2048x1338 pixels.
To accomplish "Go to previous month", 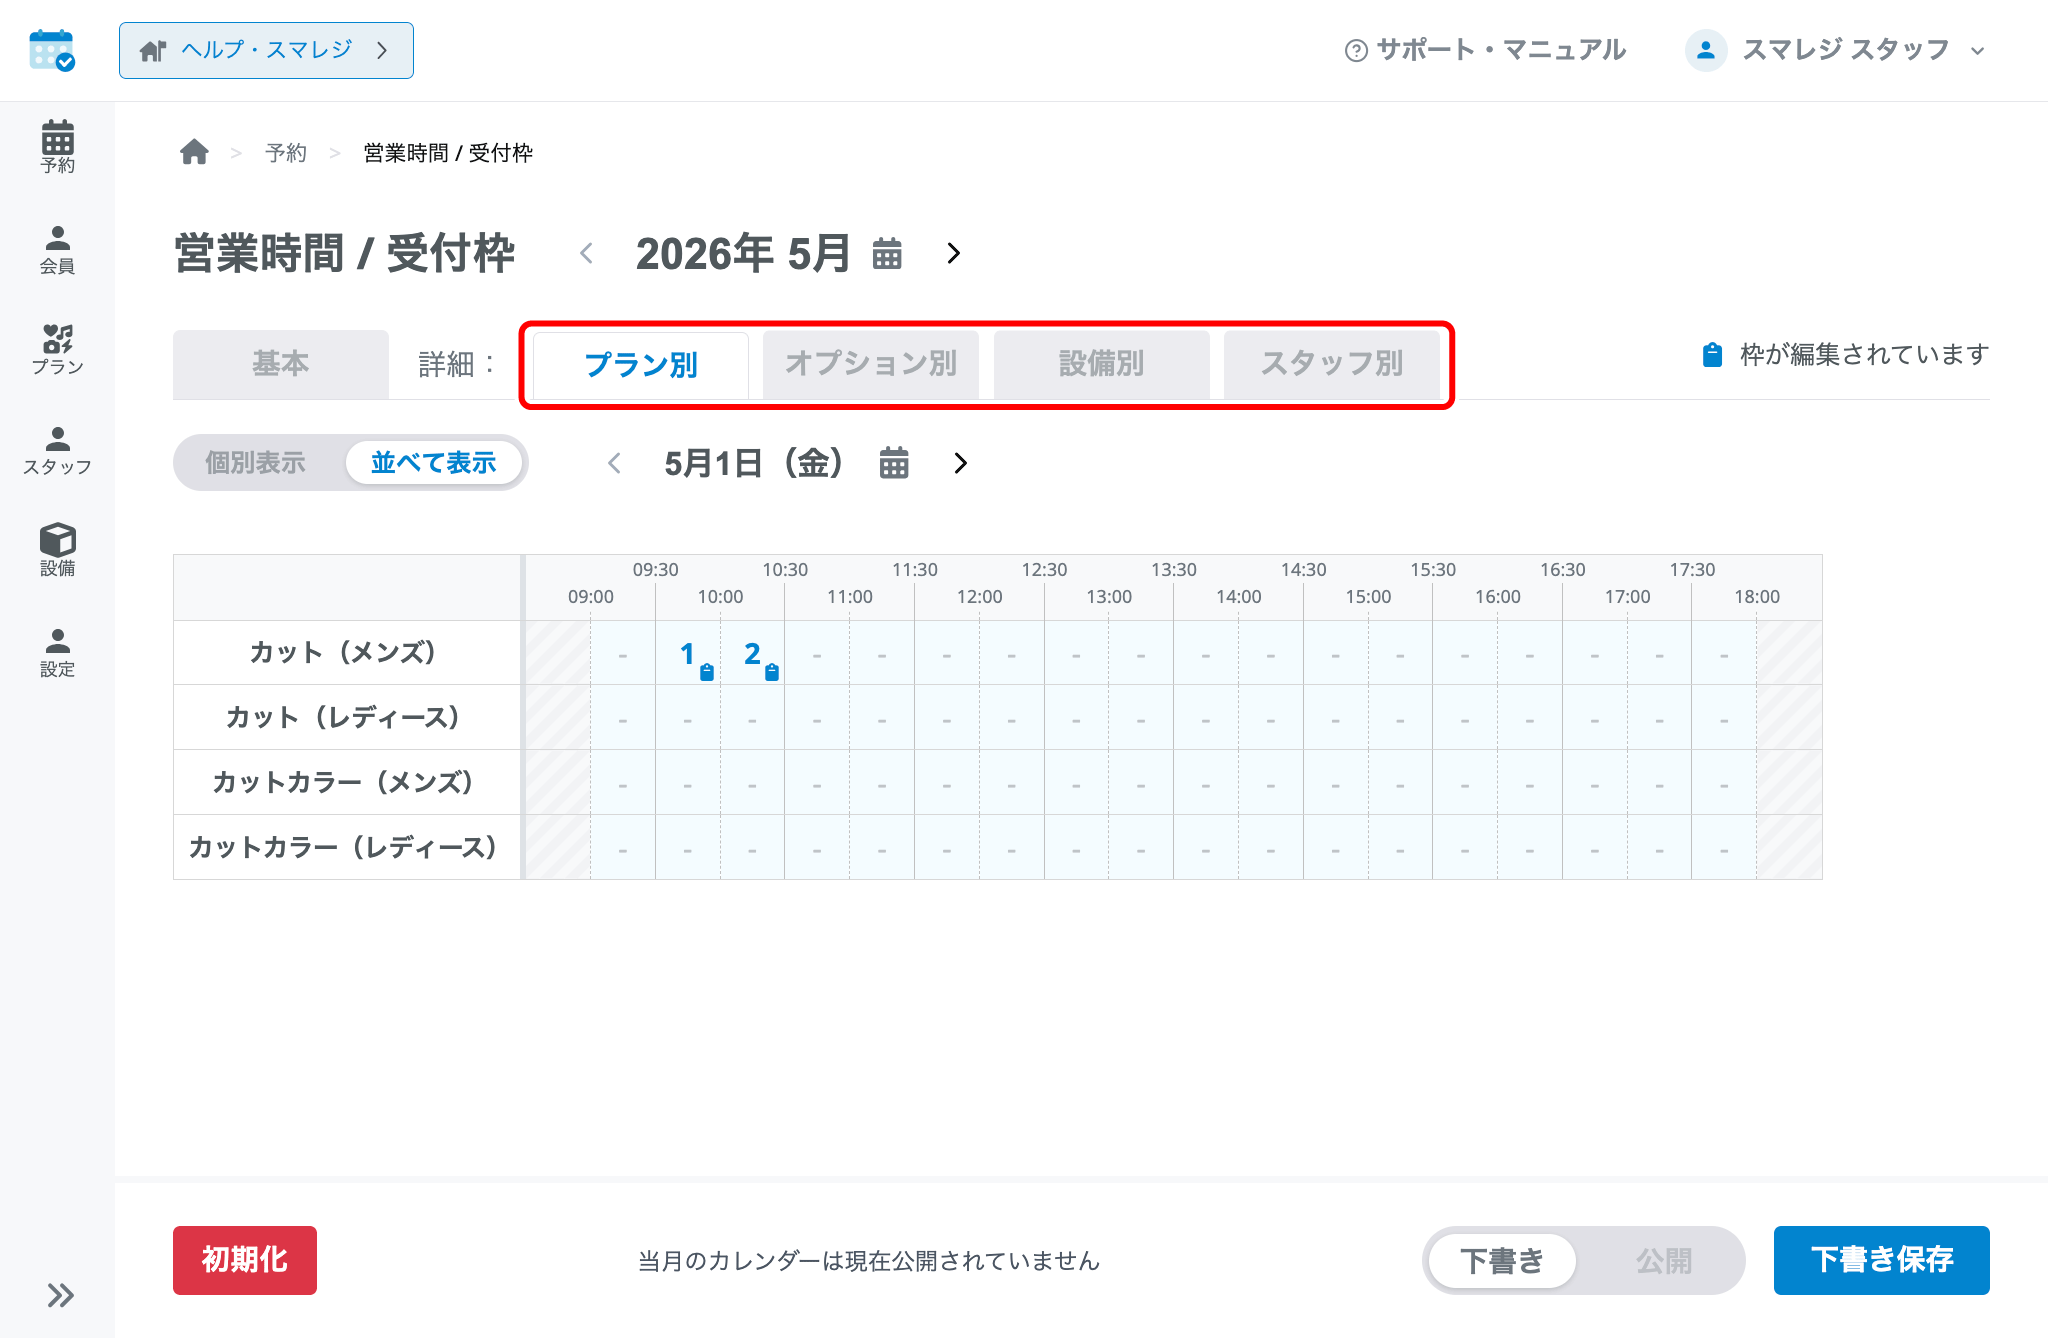I will 587,254.
